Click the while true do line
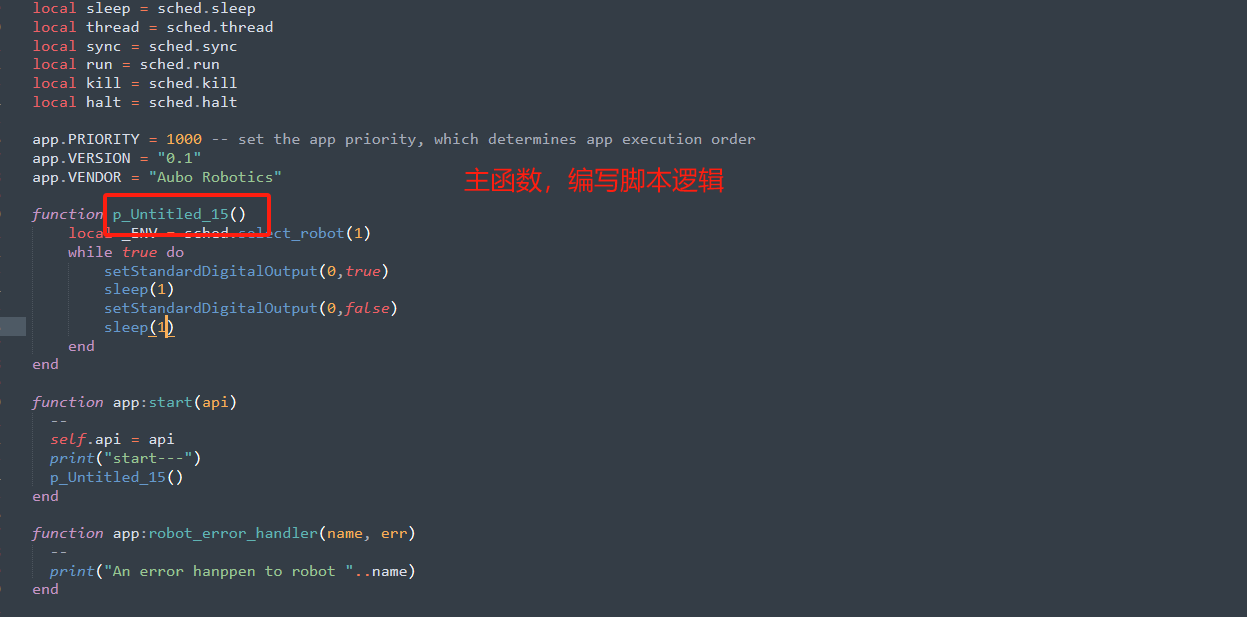Image resolution: width=1247 pixels, height=617 pixels. [126, 252]
